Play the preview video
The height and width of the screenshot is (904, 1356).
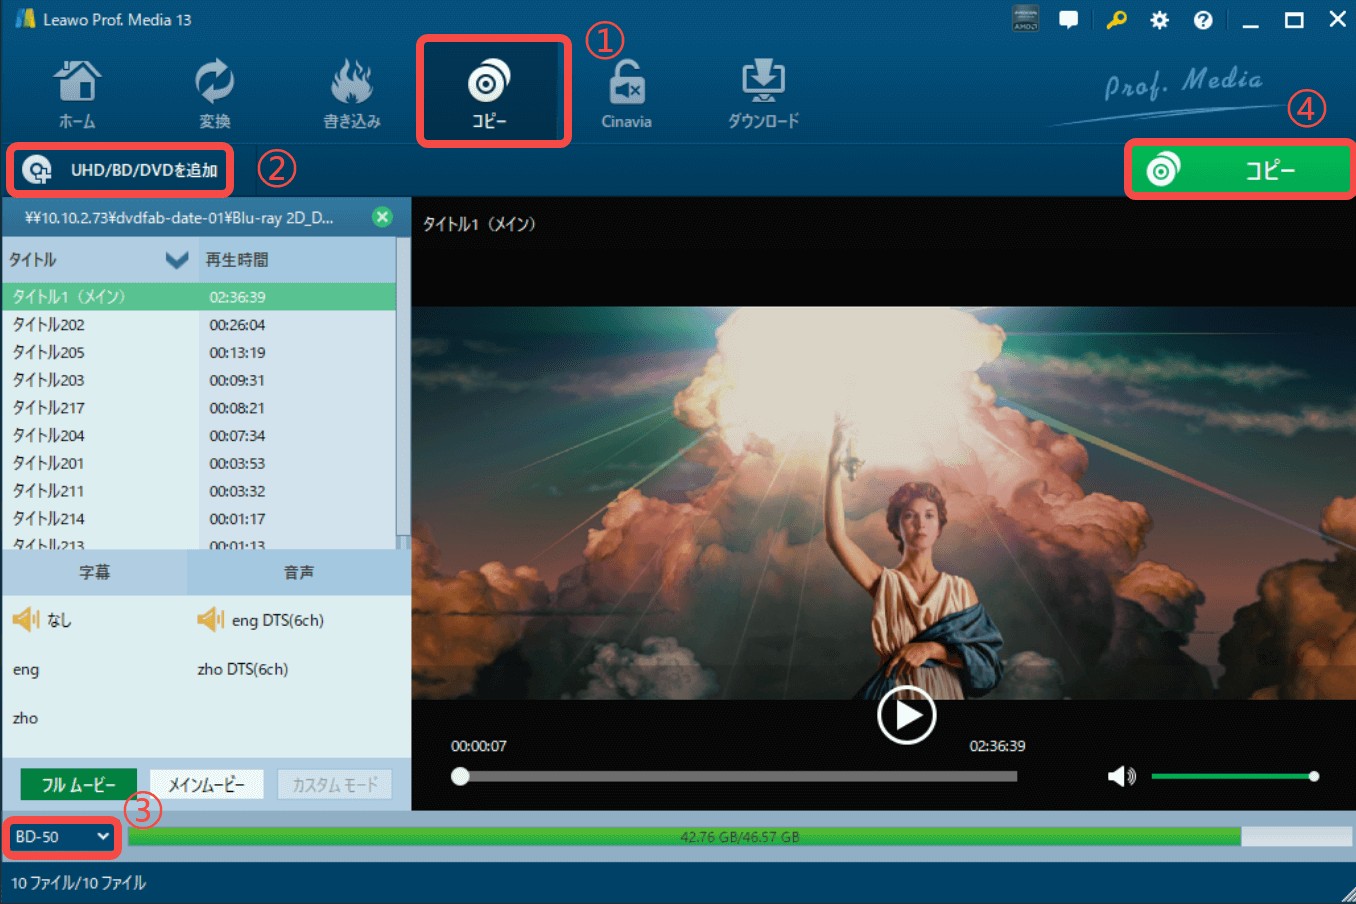(x=906, y=715)
